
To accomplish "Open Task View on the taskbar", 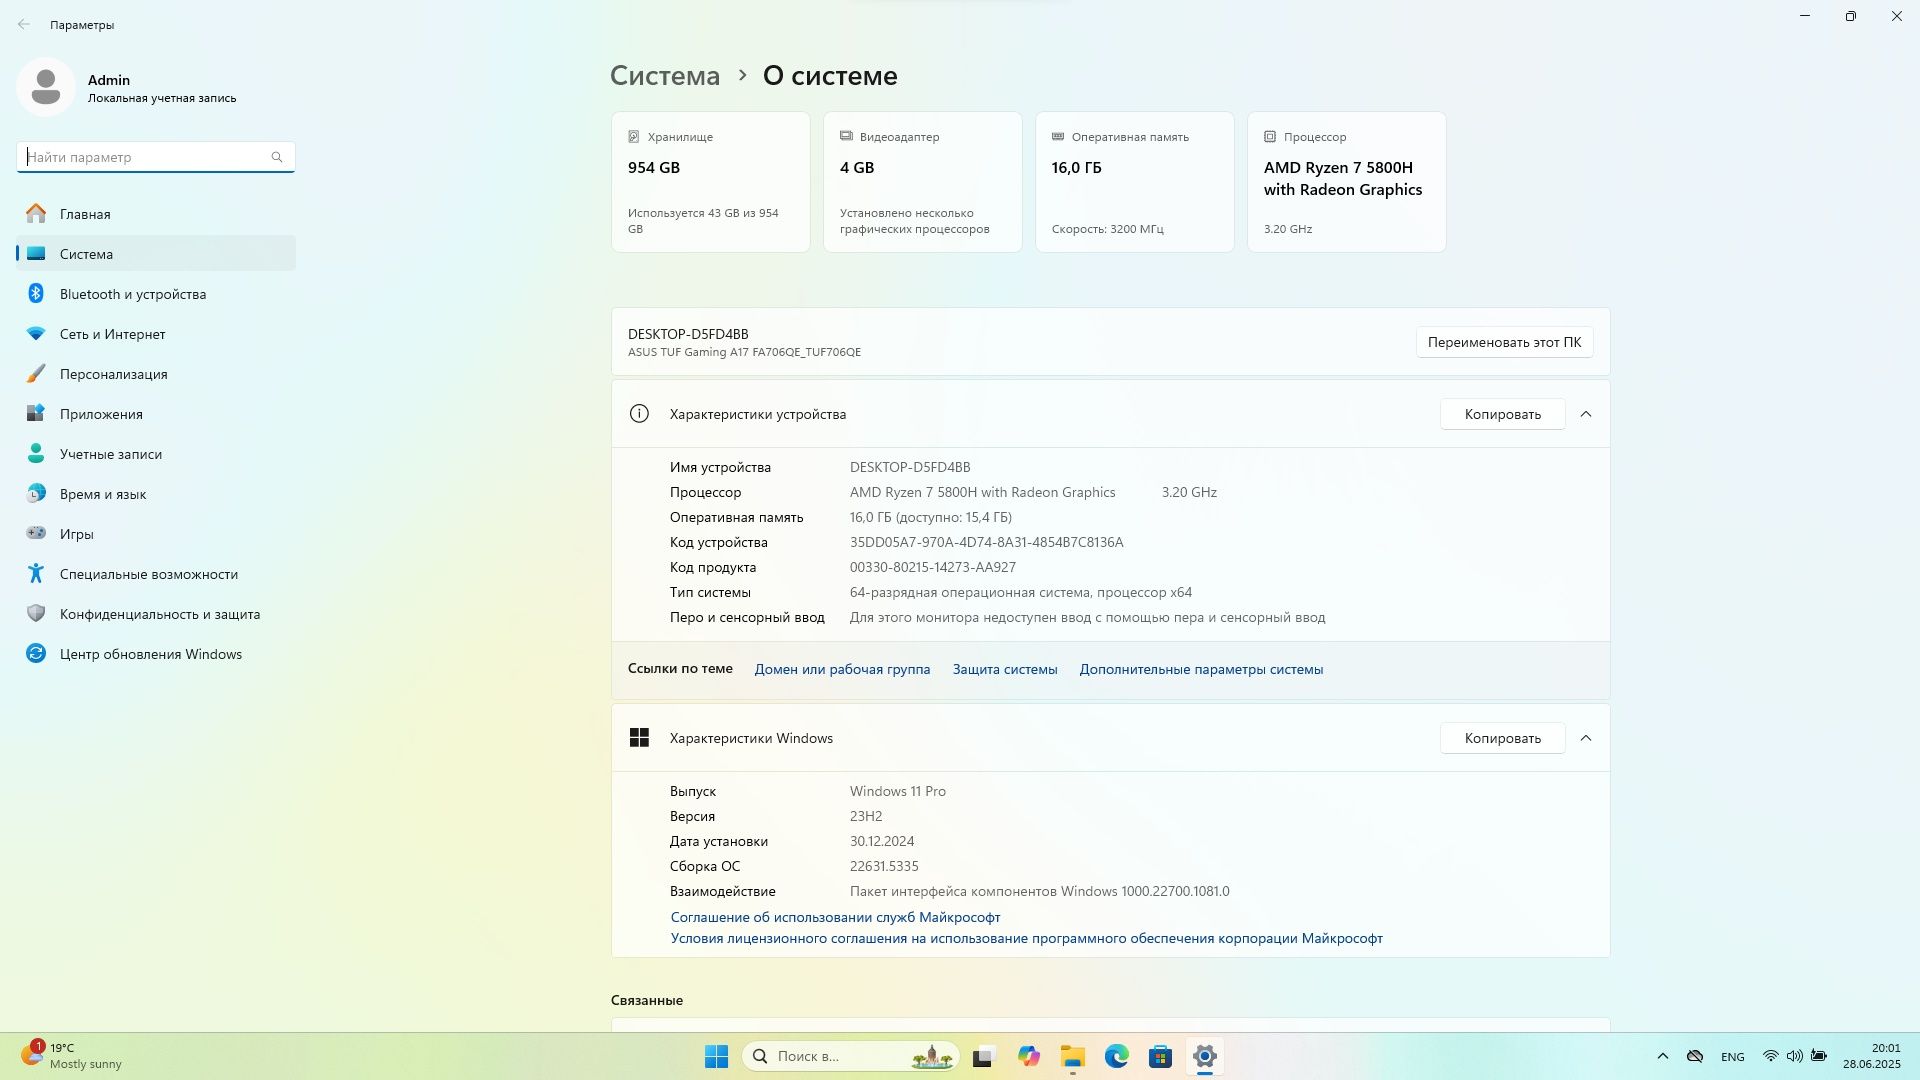I will (984, 1056).
